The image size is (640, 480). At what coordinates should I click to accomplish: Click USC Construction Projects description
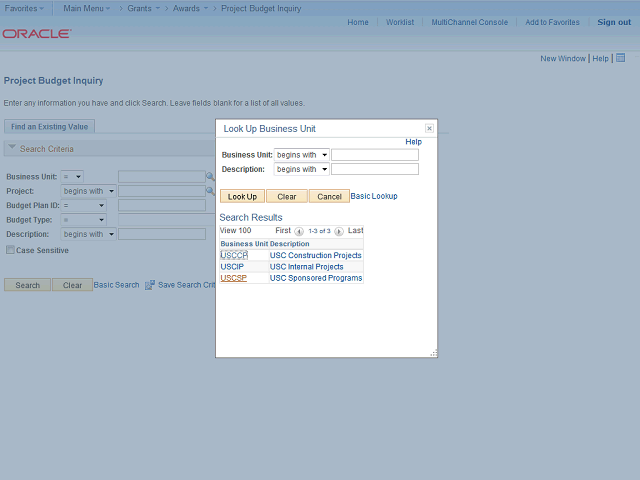316,255
